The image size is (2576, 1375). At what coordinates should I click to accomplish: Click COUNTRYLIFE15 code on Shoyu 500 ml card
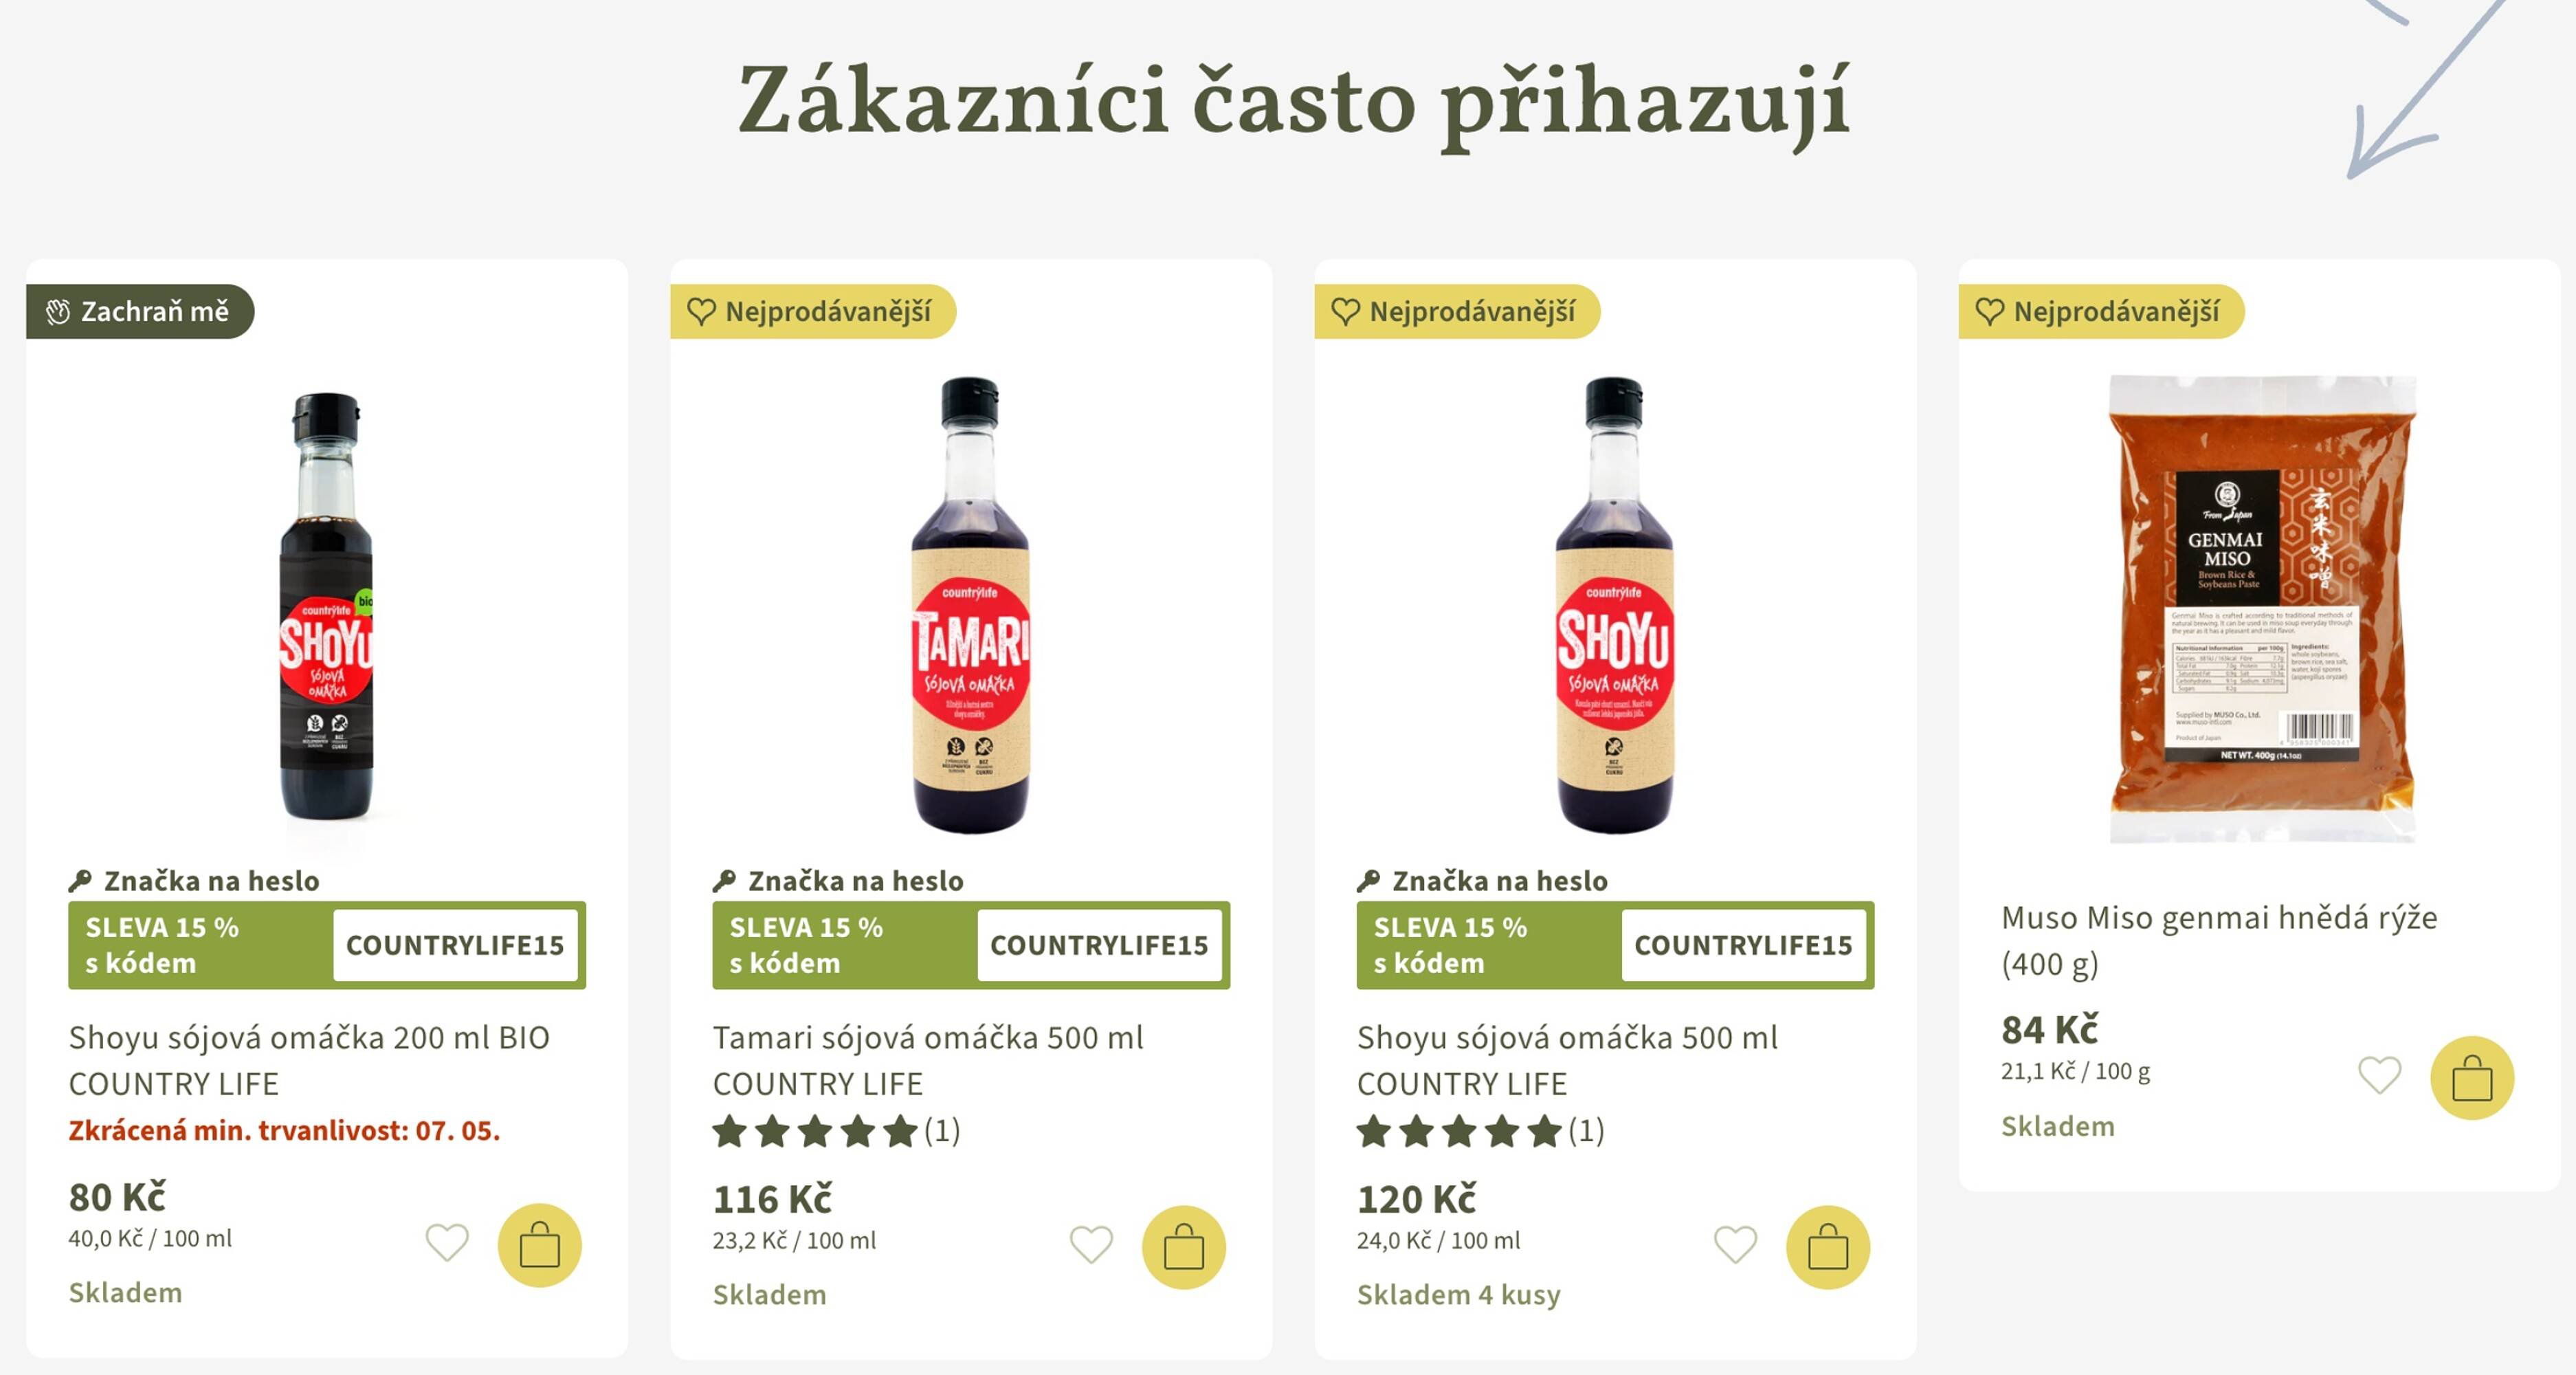(1742, 945)
